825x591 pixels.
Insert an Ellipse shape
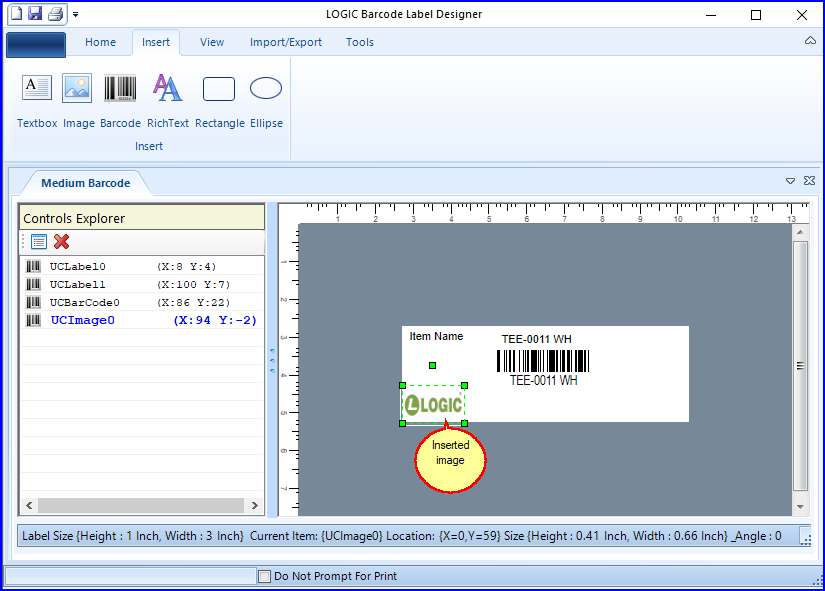pos(266,101)
